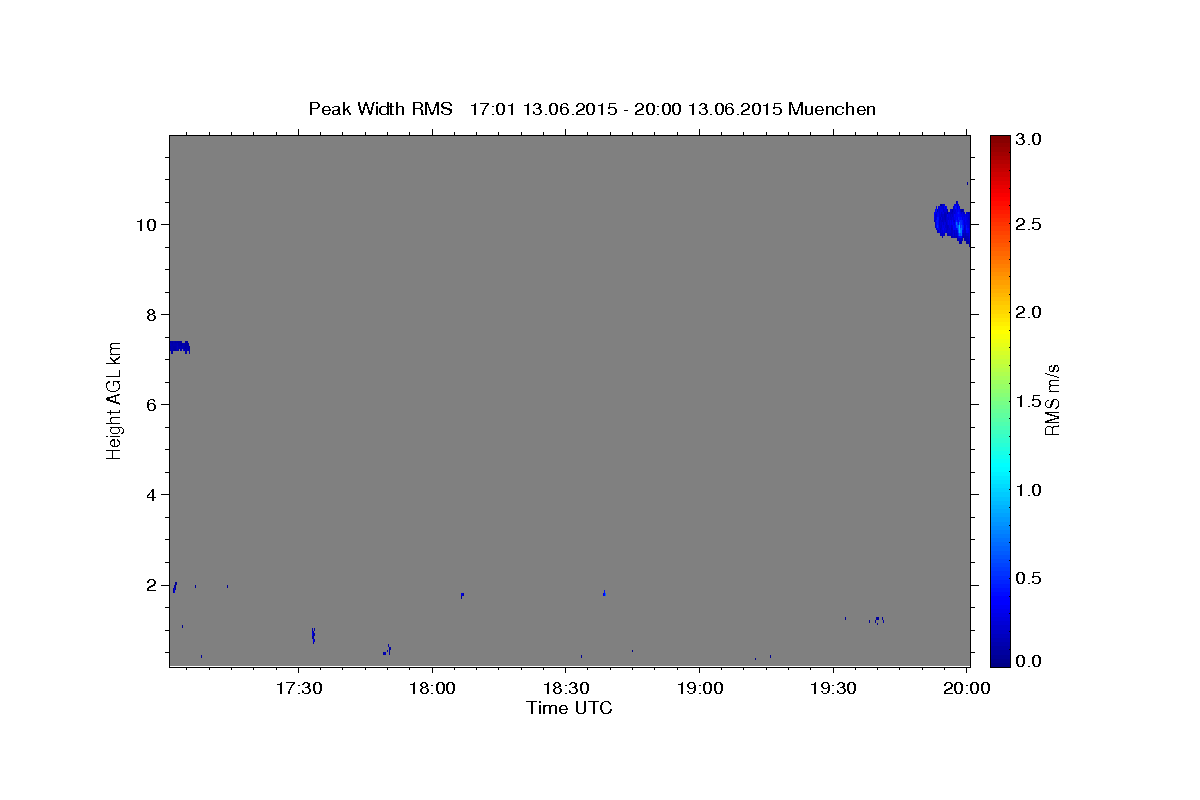Viewport: 1200px width, 800px height.
Task: Click the blue signal band near 7 km
Action: tap(179, 347)
